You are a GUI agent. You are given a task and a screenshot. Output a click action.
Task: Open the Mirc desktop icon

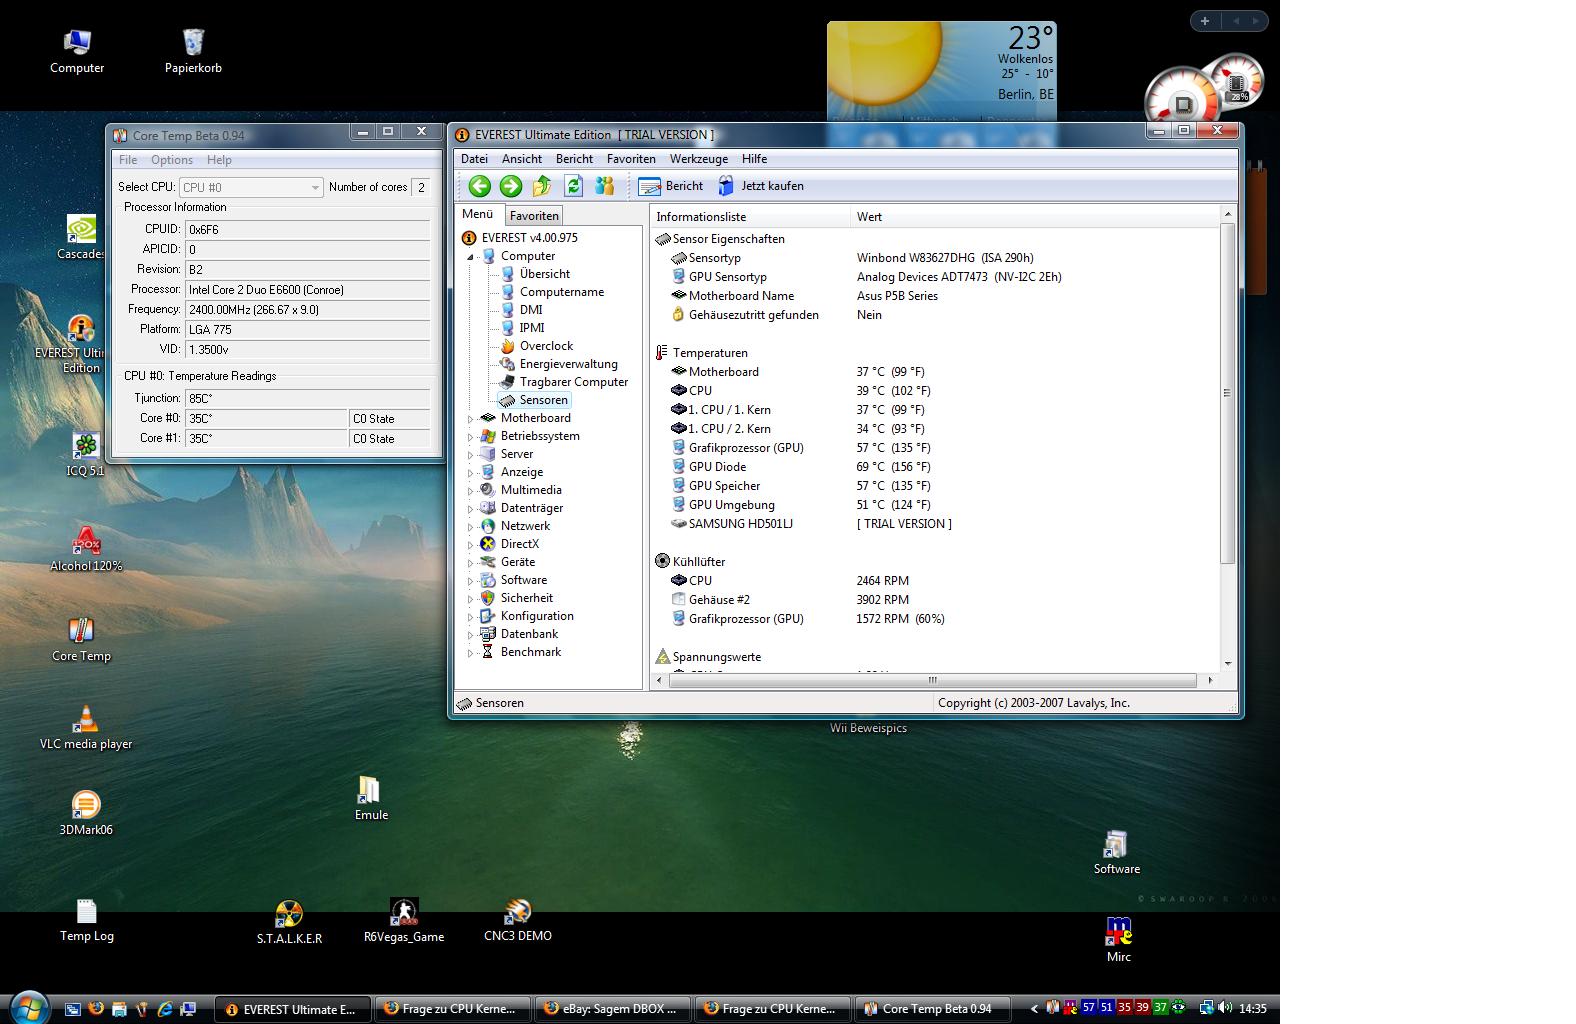coord(1119,939)
